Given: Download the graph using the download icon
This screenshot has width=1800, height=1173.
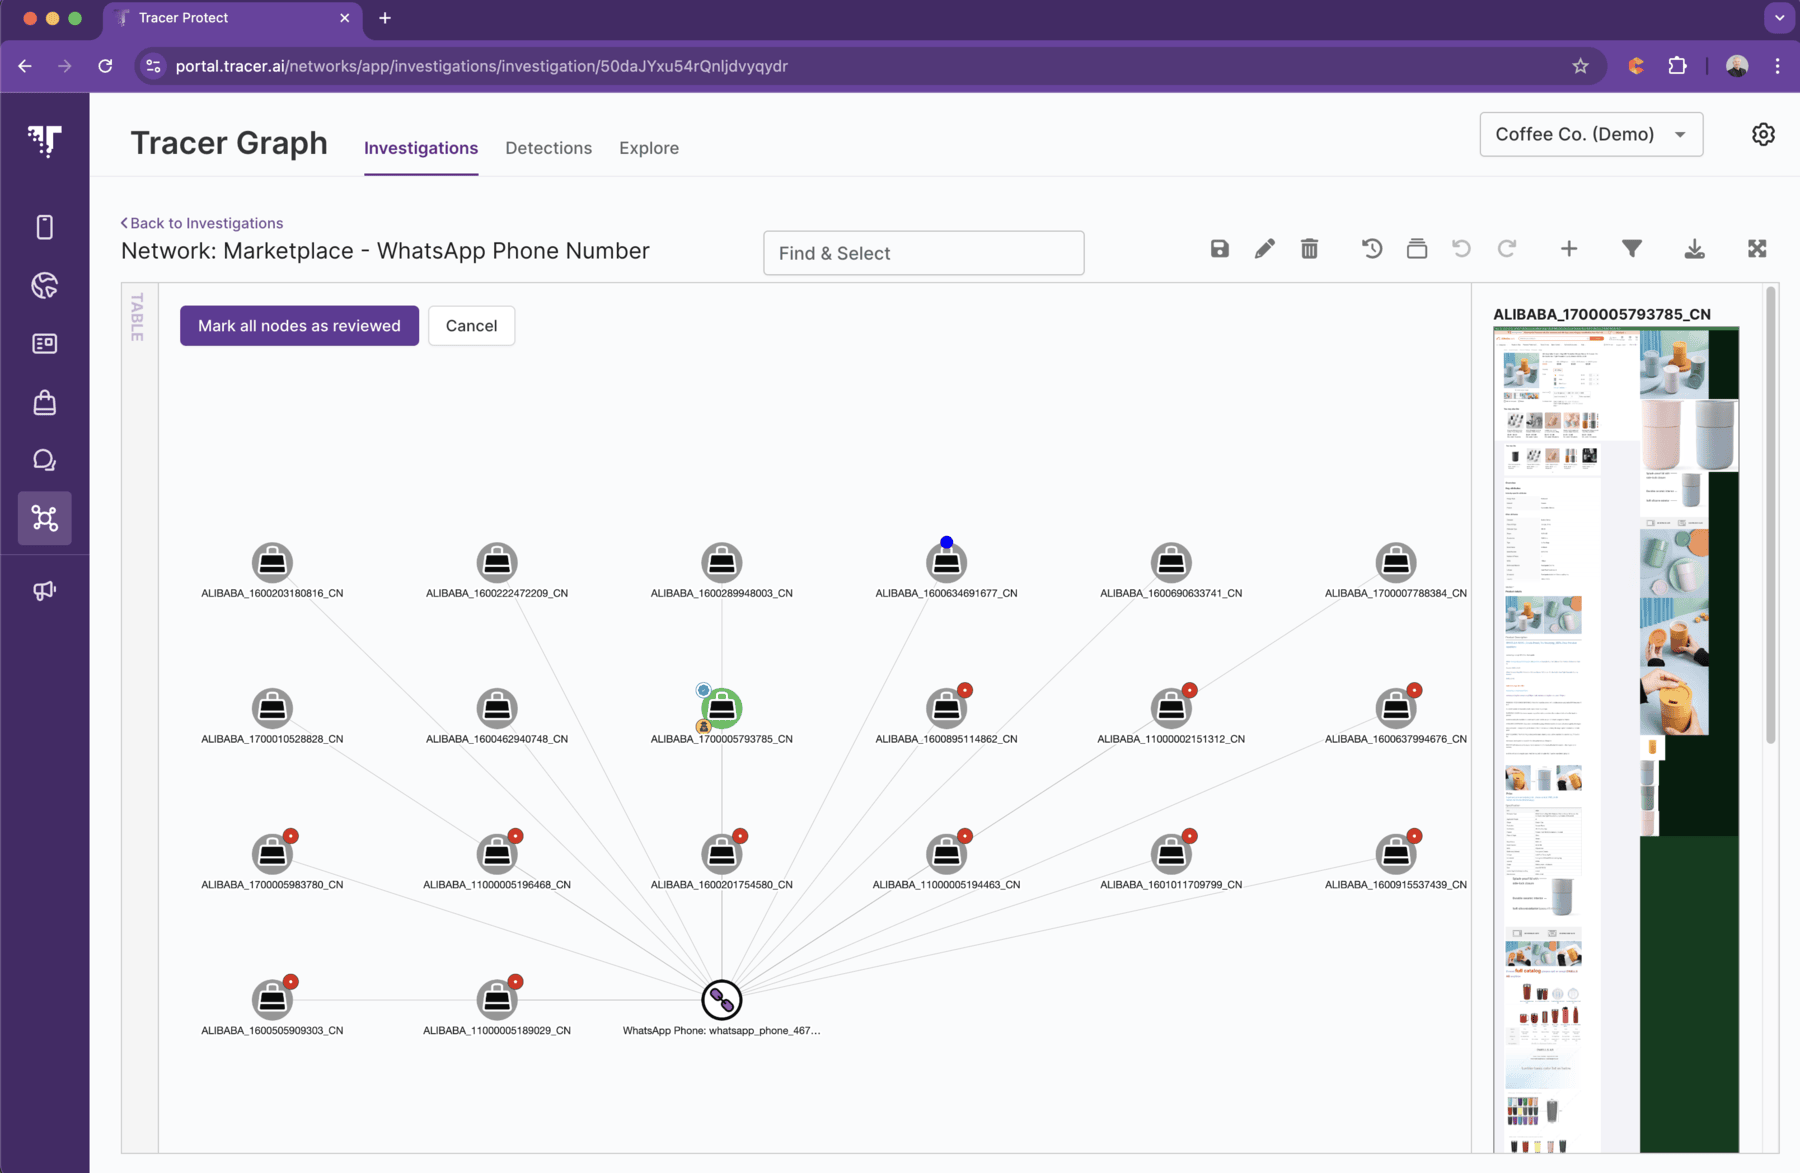Looking at the screenshot, I should pos(1694,249).
